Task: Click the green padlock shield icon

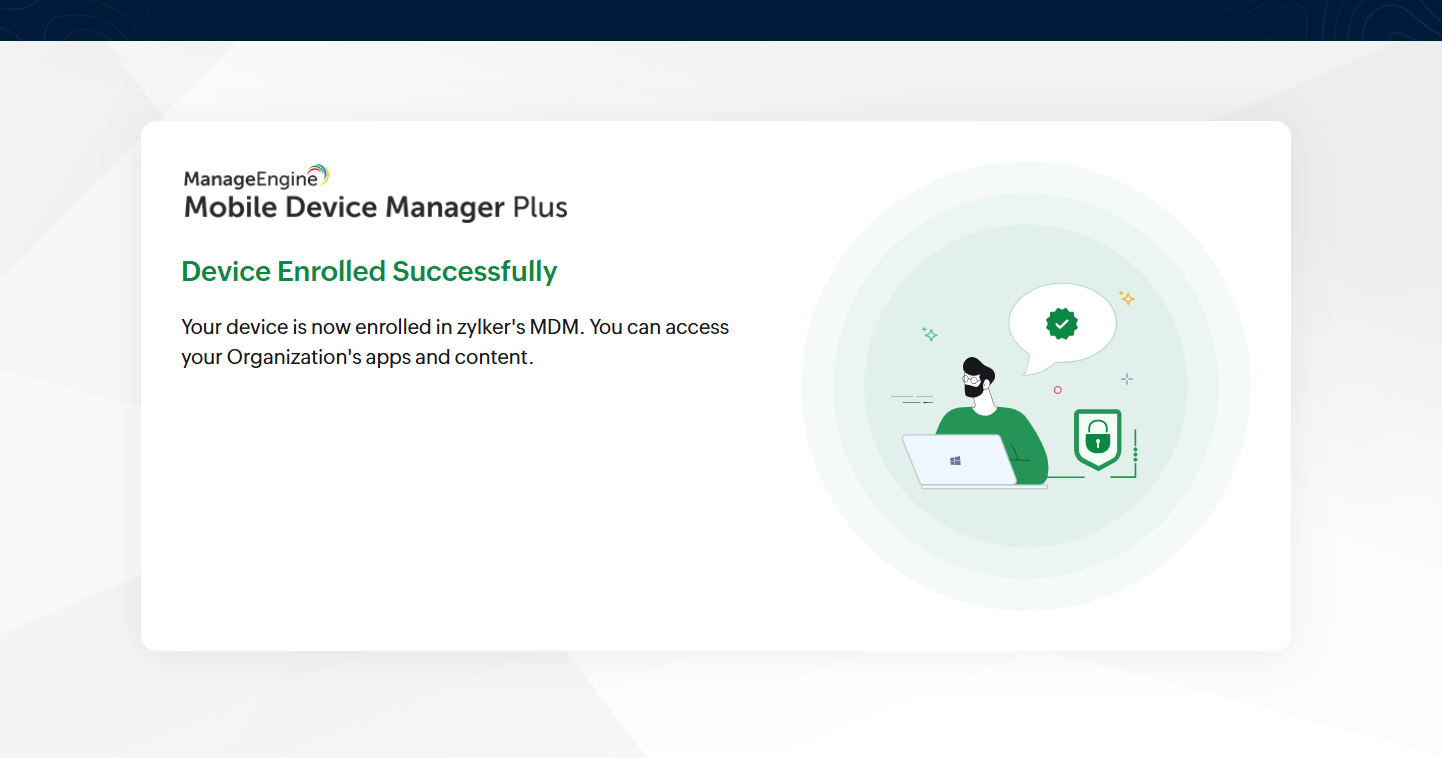Action: 1097,438
